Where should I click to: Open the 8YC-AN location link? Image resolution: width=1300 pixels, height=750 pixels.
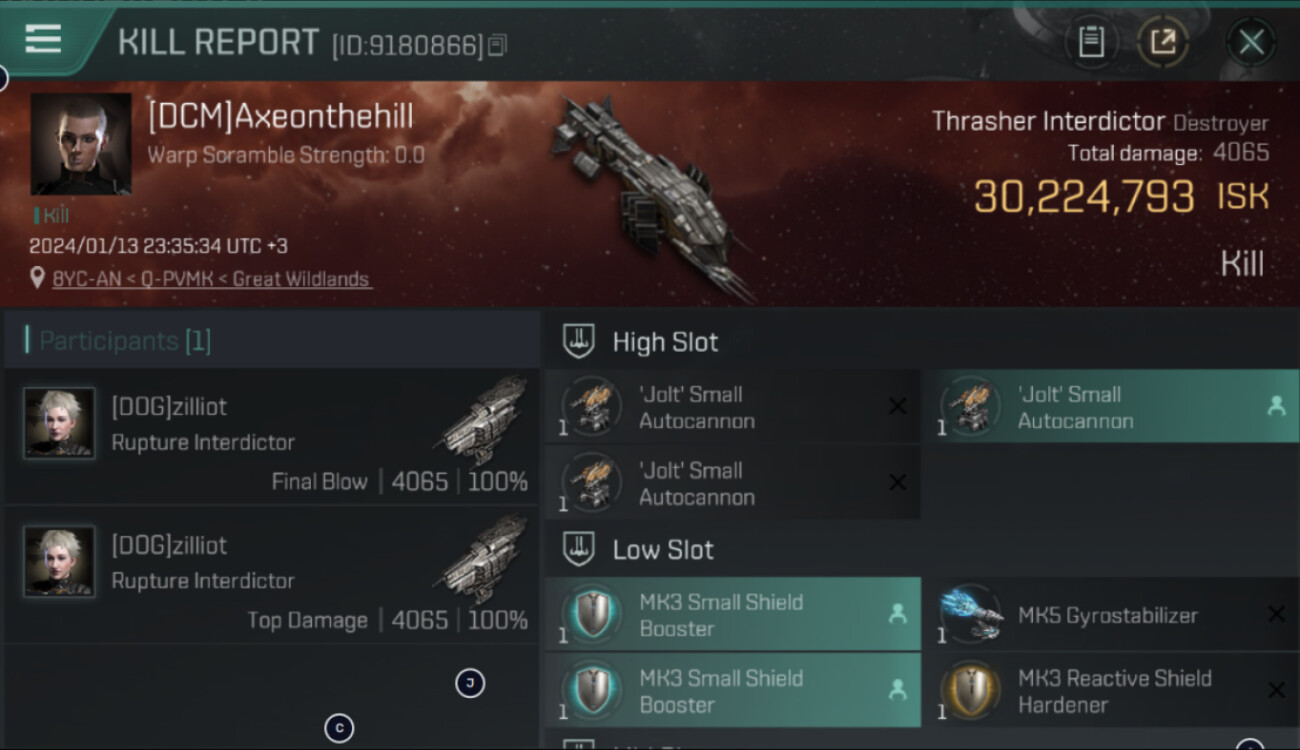click(x=211, y=279)
